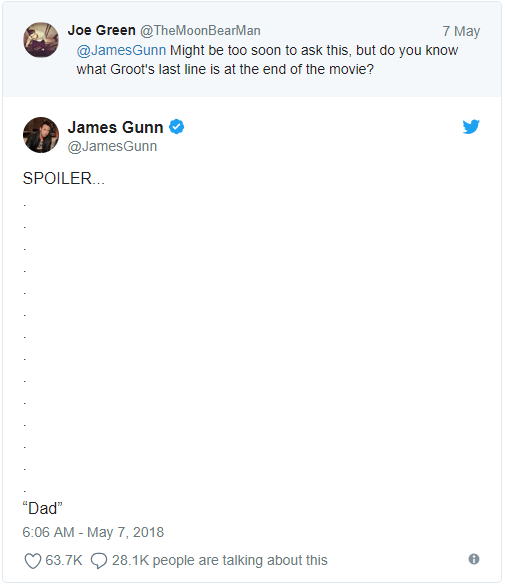Open James Gunn's profile picture
505x587 pixels.
(x=41, y=135)
